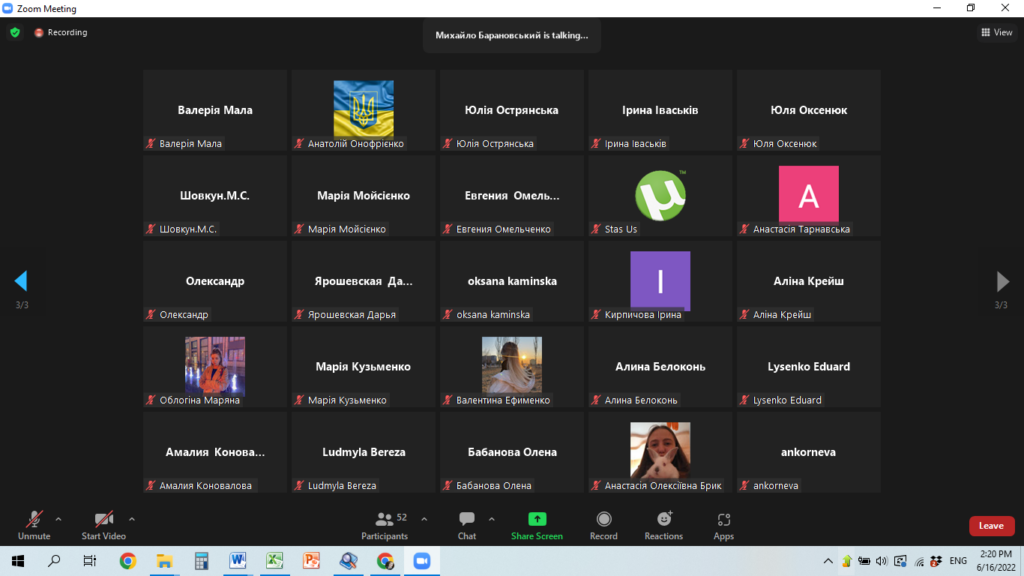Click the Record icon
Viewport: 1024px width, 576px height.
click(x=604, y=524)
